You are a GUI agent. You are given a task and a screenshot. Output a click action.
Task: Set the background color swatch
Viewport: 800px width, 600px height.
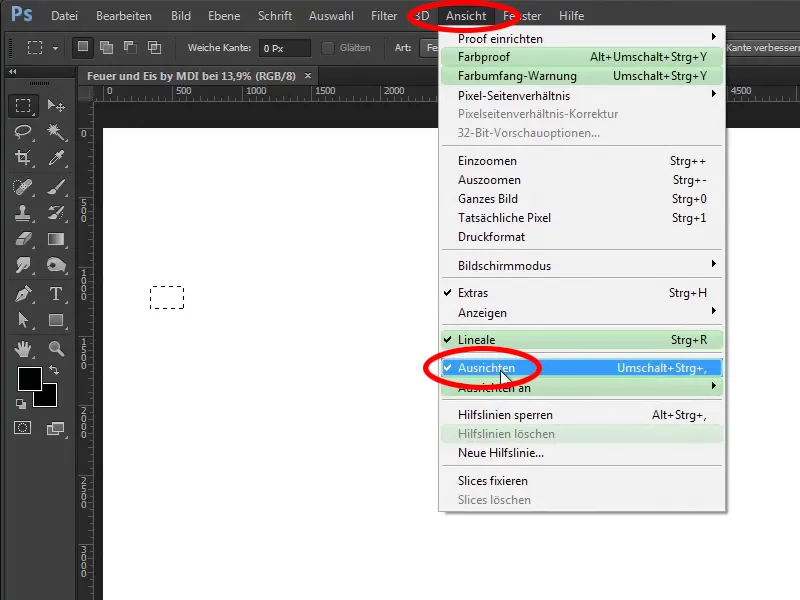coord(50,399)
